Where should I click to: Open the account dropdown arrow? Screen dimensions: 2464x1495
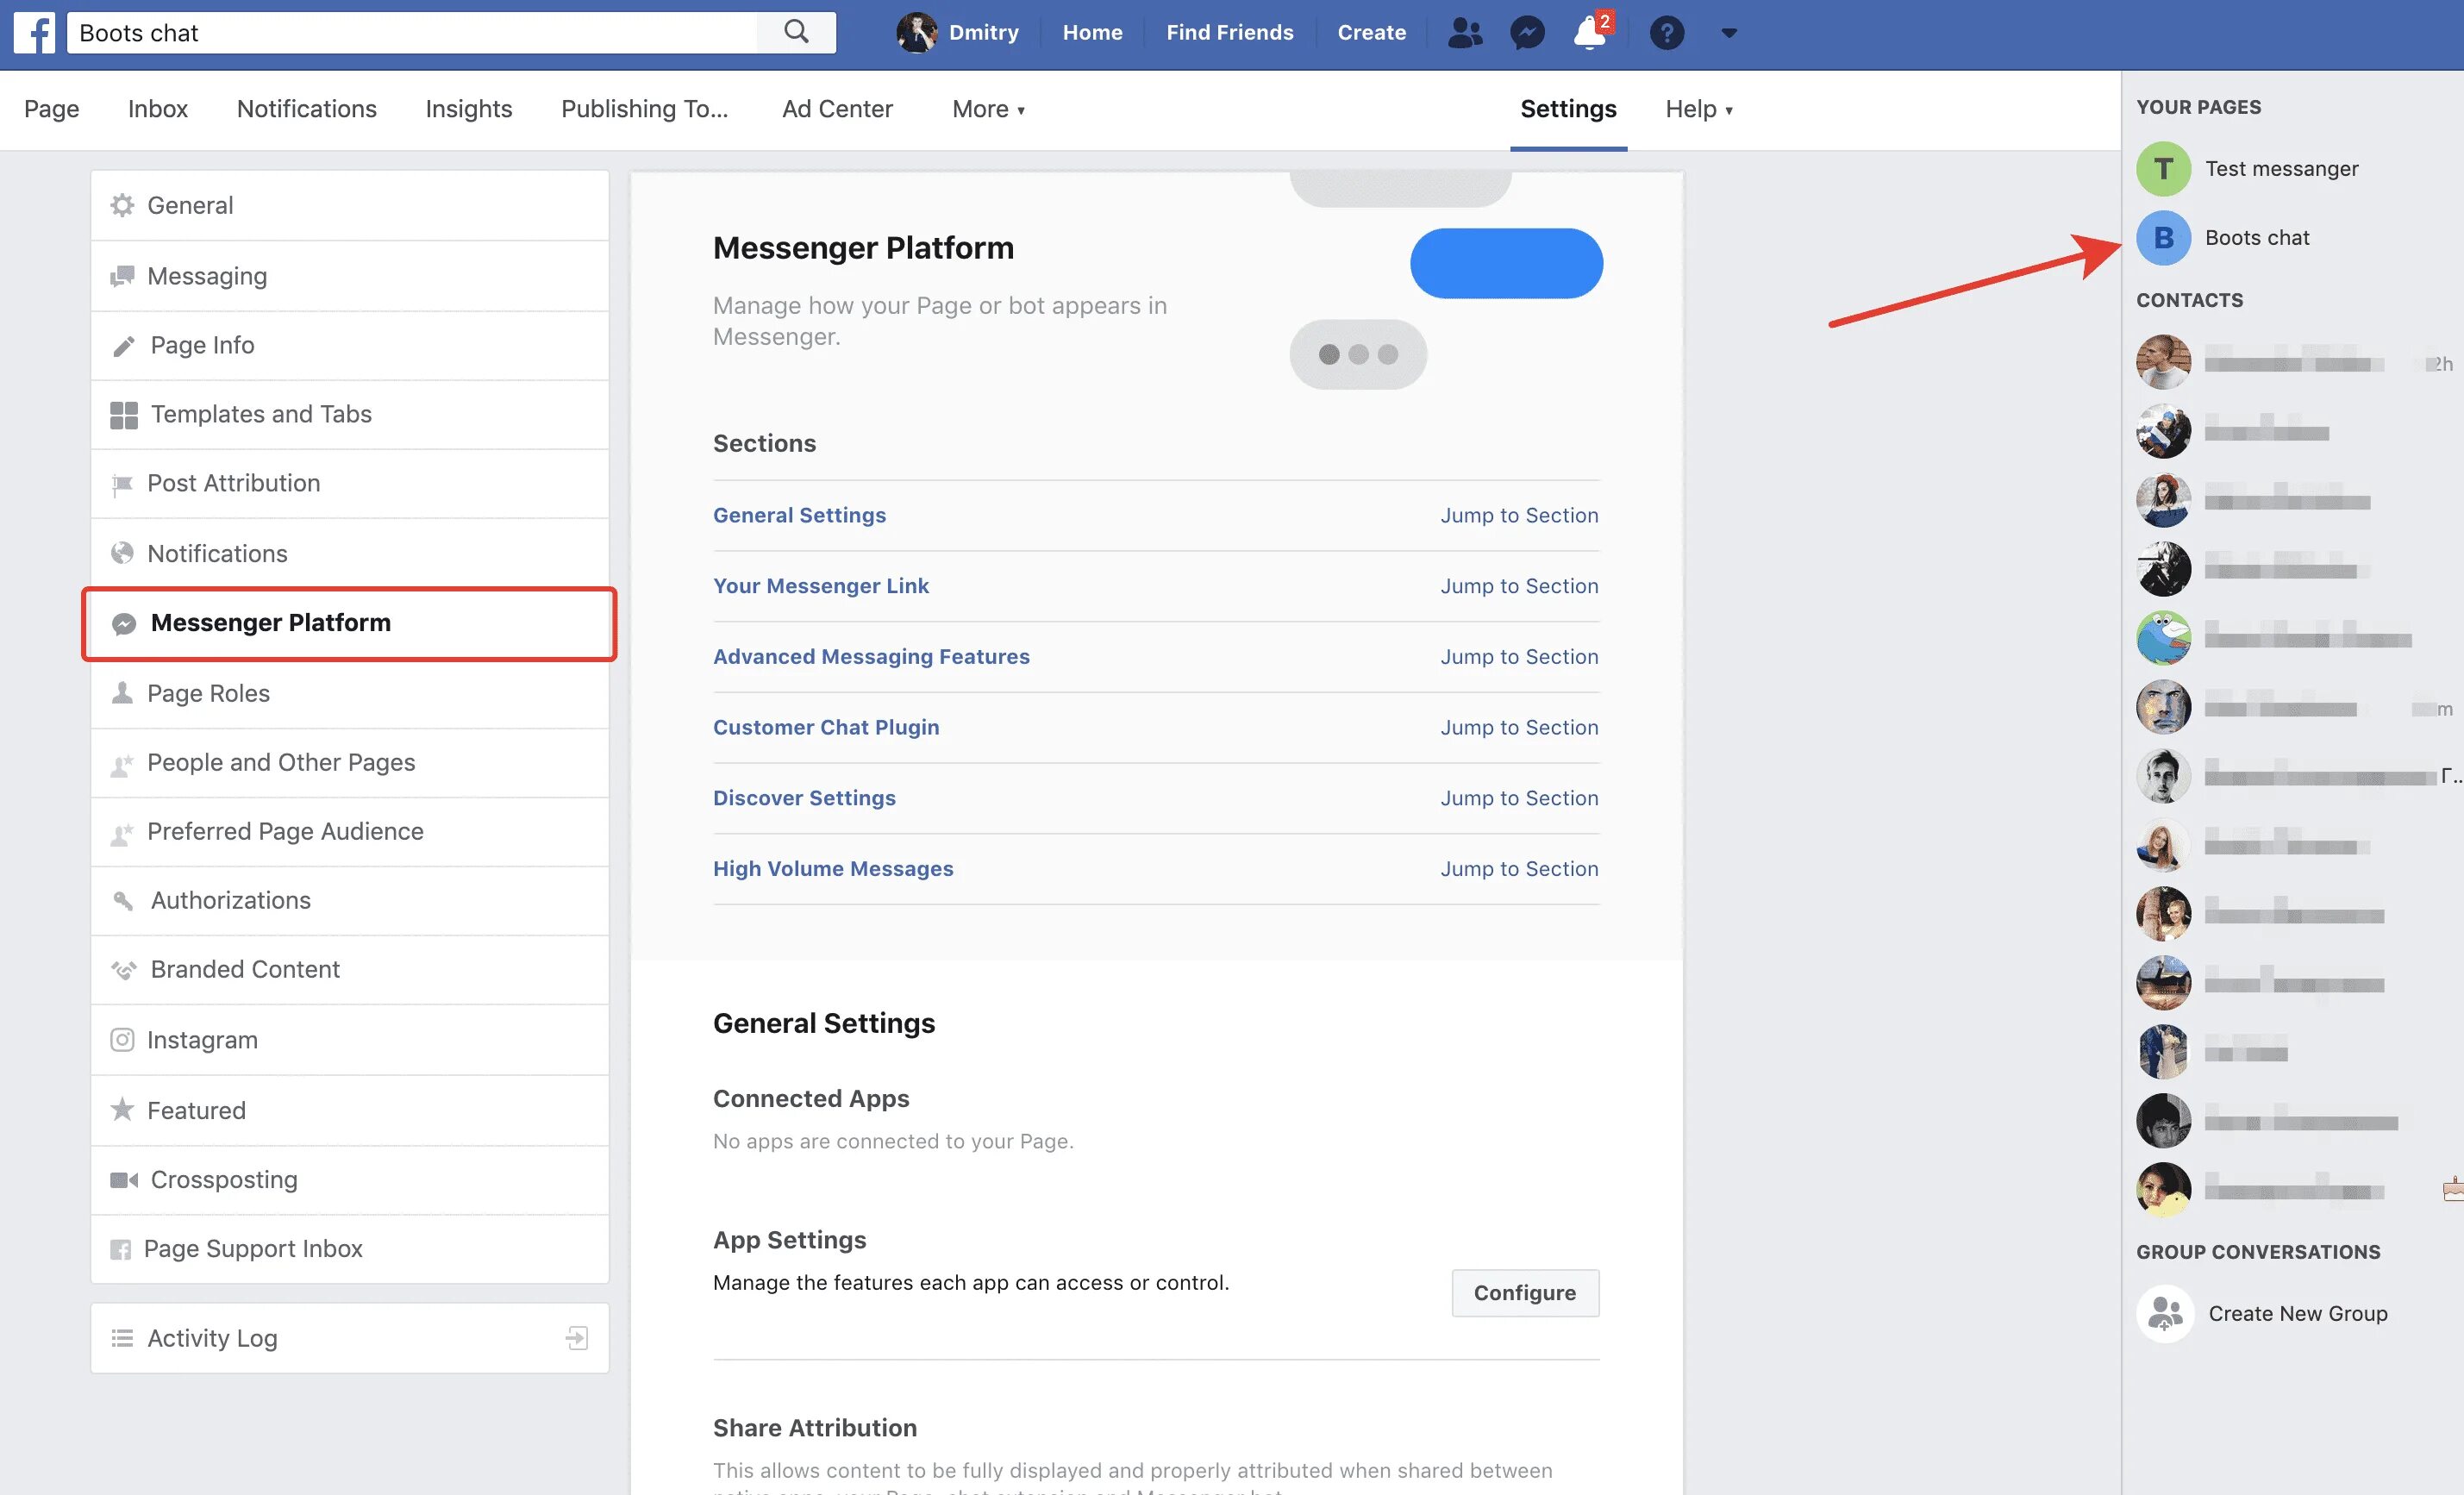pos(1729,33)
